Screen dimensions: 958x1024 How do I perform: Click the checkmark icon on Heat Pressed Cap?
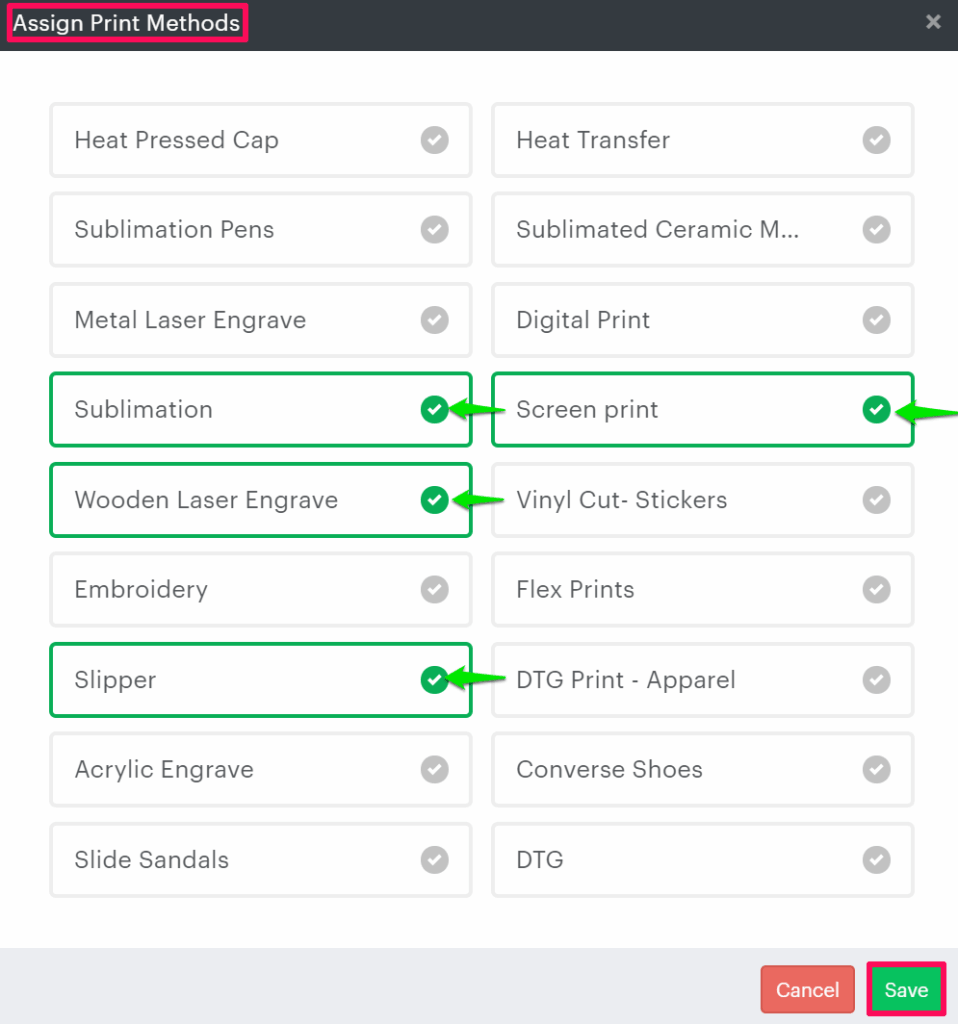coord(434,140)
